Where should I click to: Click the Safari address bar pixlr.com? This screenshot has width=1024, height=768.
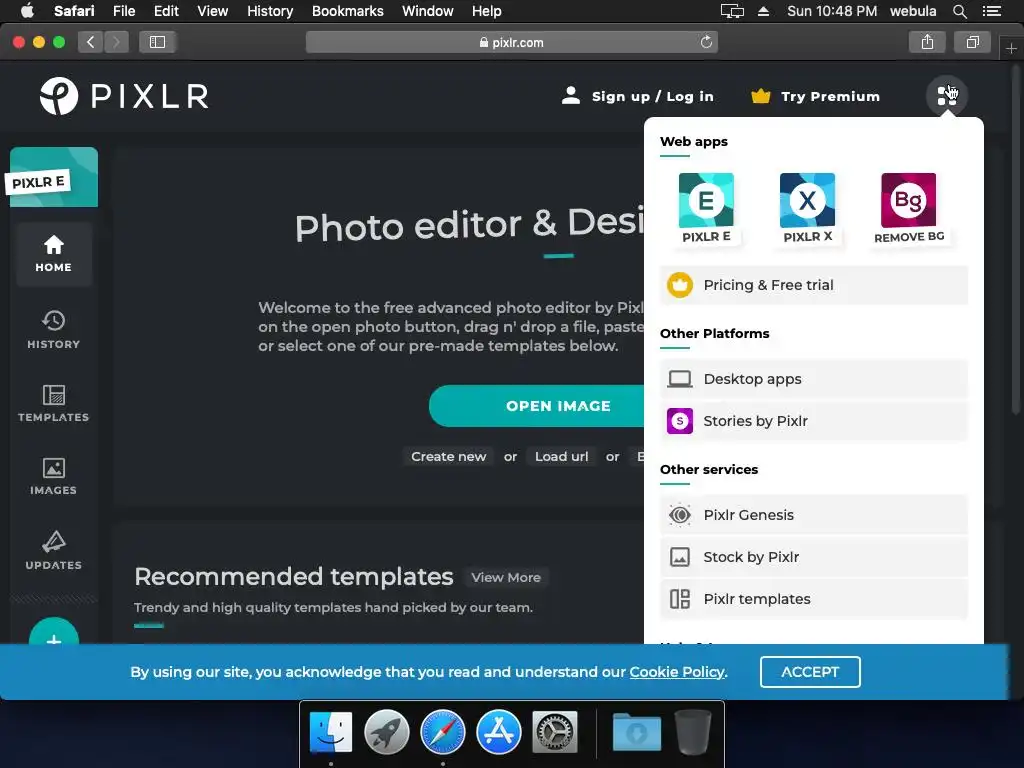pyautogui.click(x=511, y=42)
